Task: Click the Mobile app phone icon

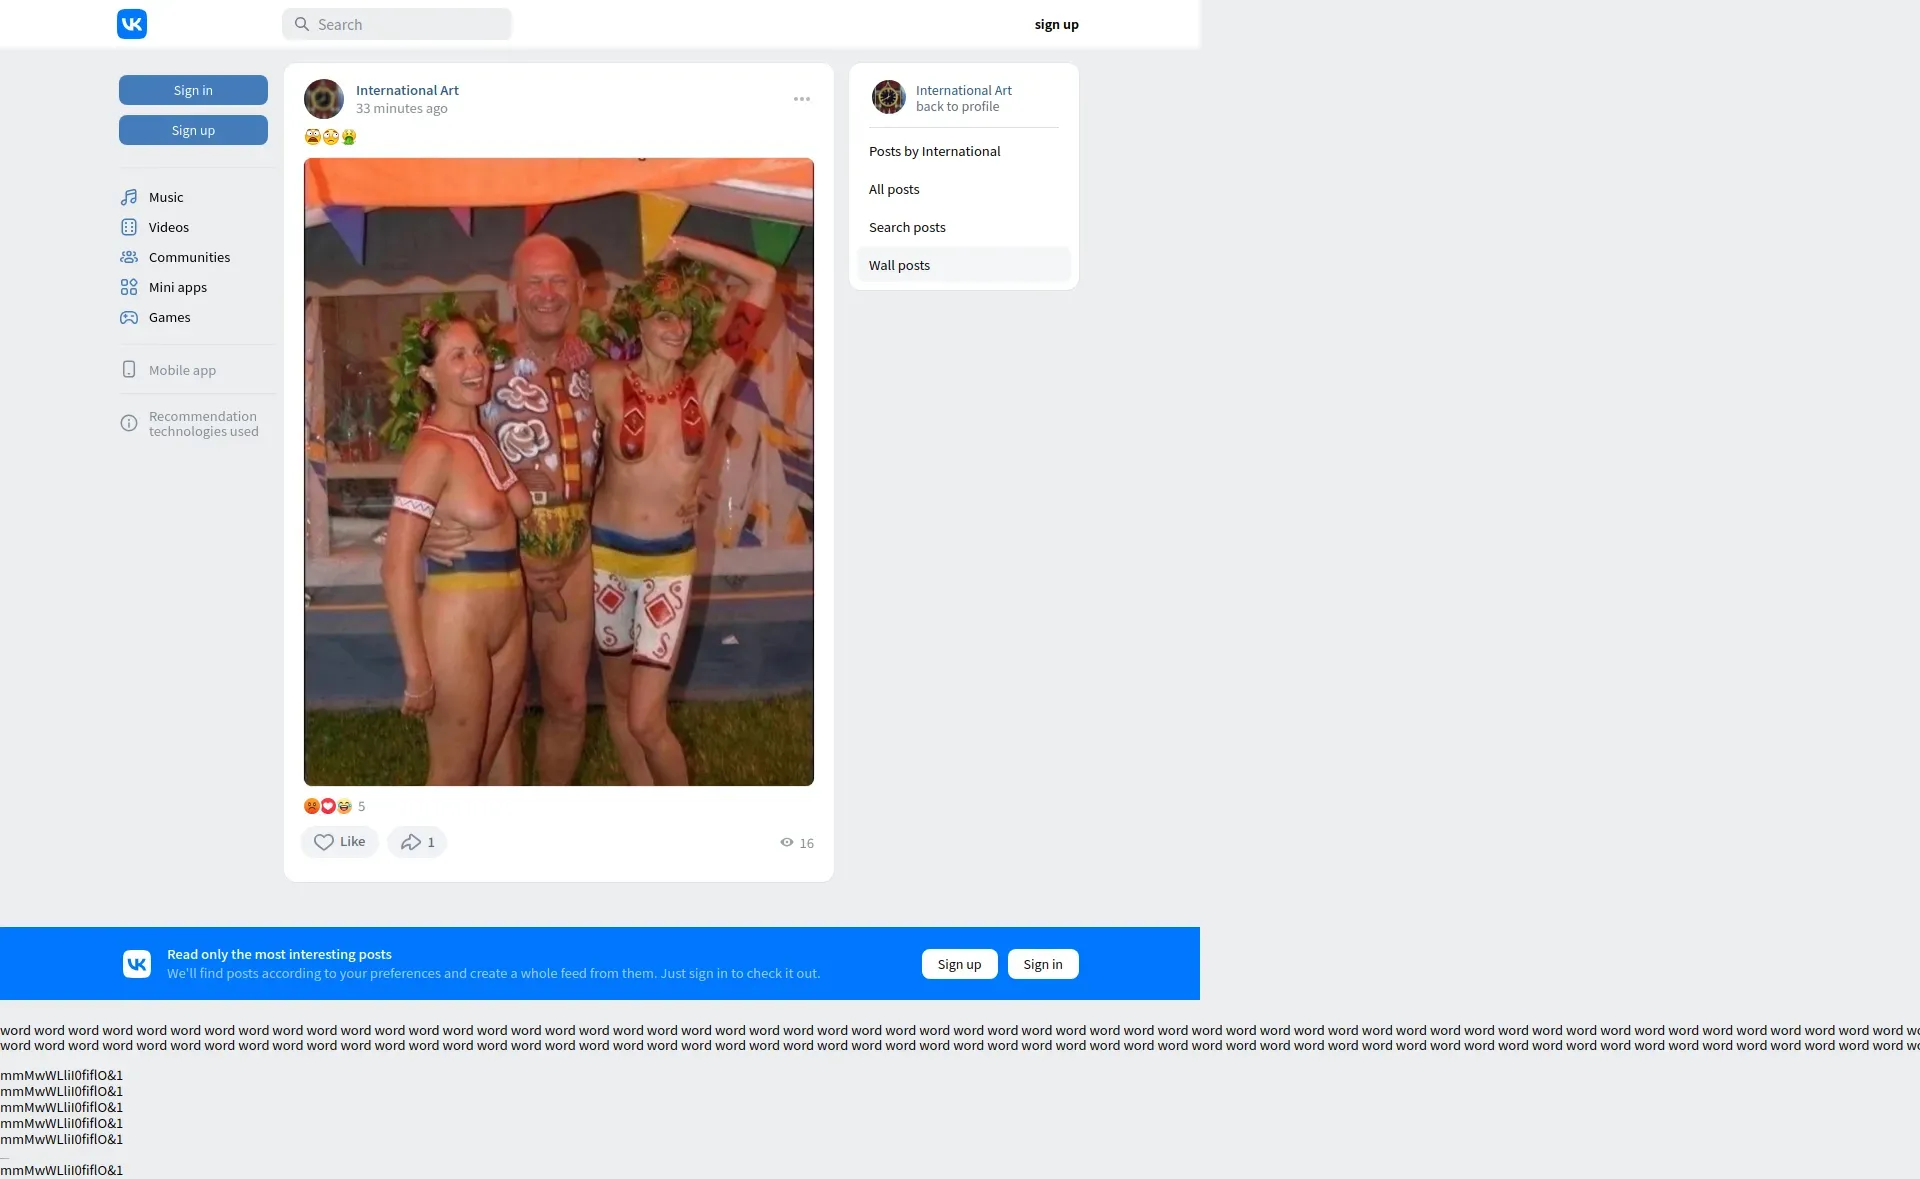Action: click(129, 369)
